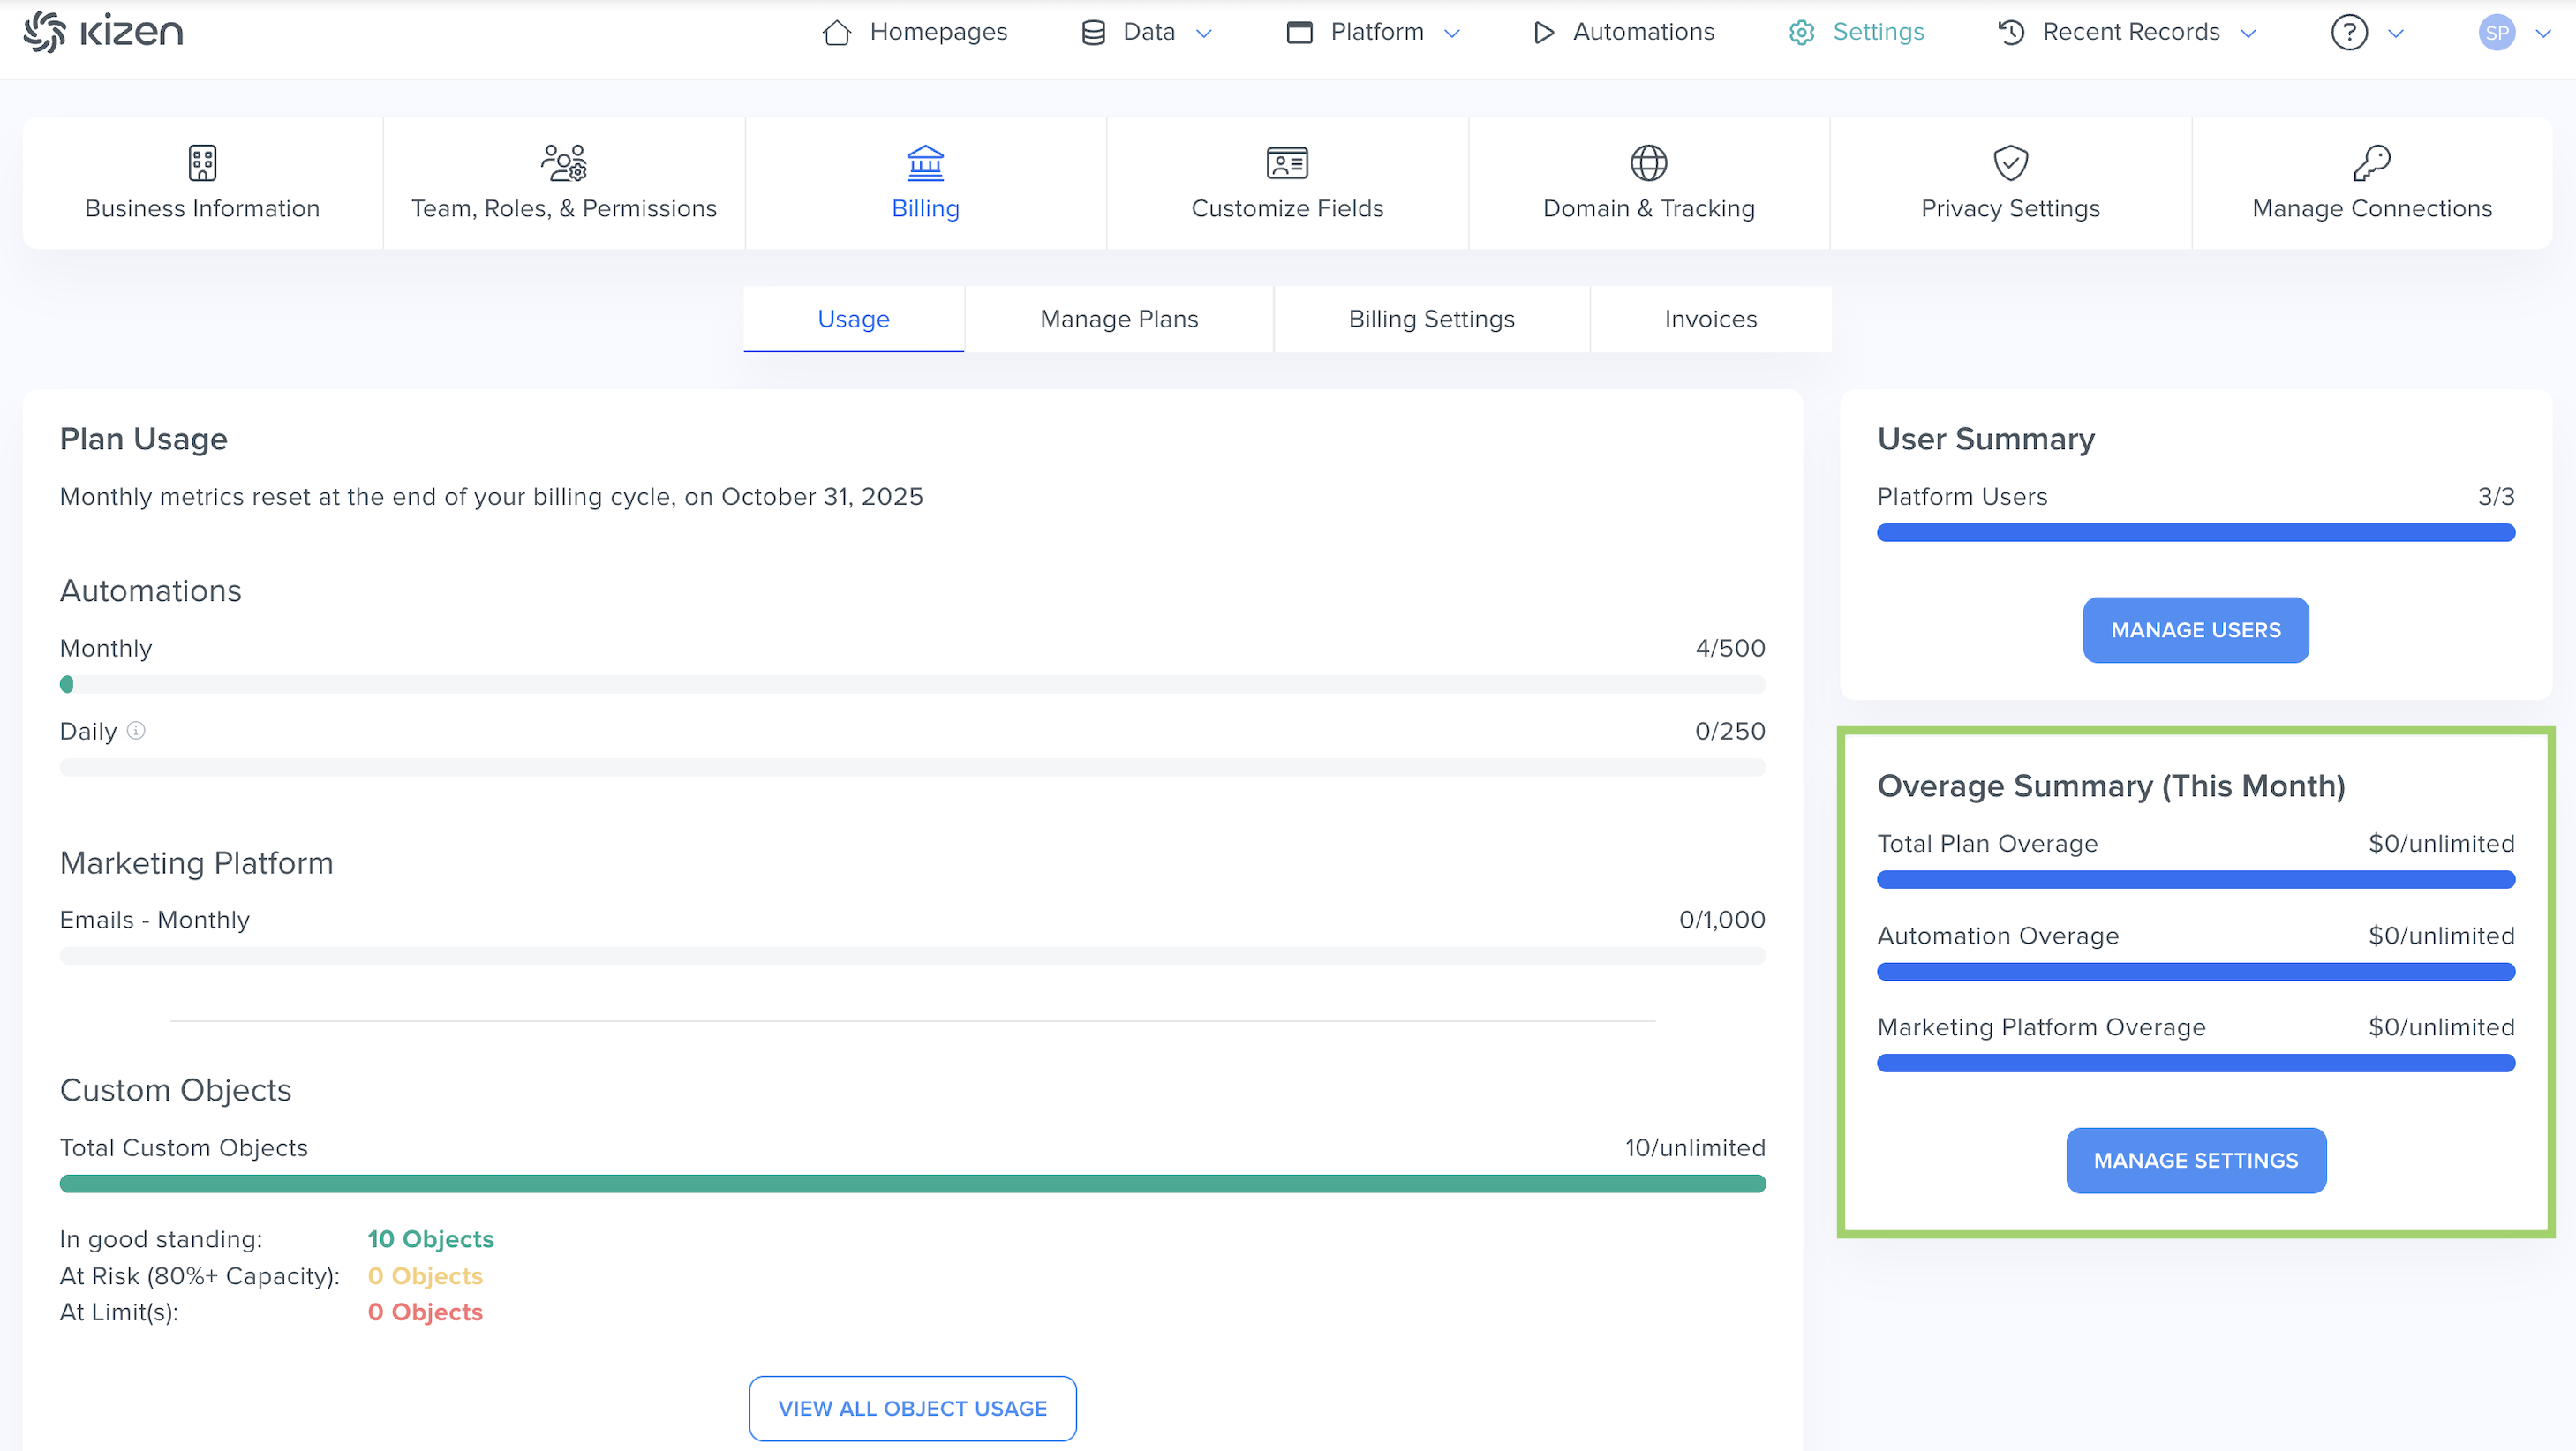Click the Team, Roles, & Permissions icon
The height and width of the screenshot is (1451, 2576).
[x=564, y=162]
